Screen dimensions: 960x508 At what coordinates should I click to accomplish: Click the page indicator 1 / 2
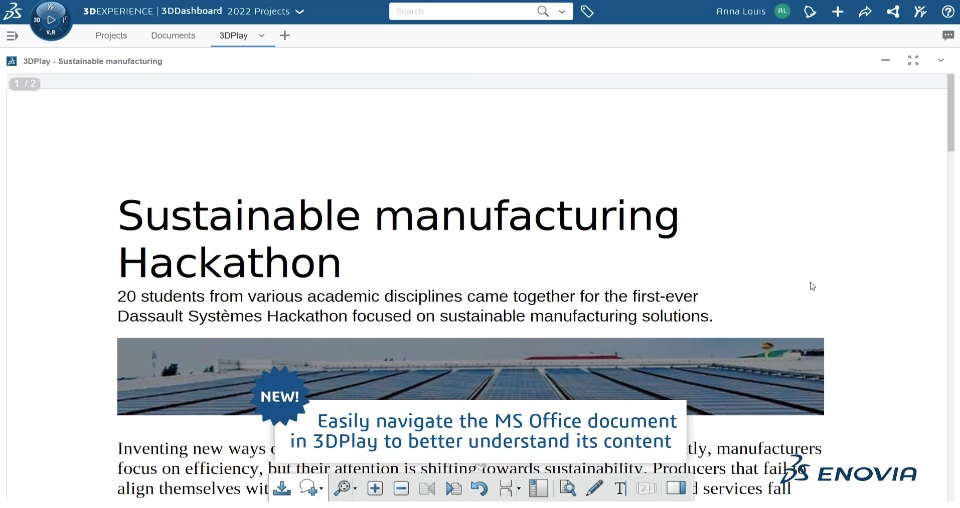pos(24,84)
